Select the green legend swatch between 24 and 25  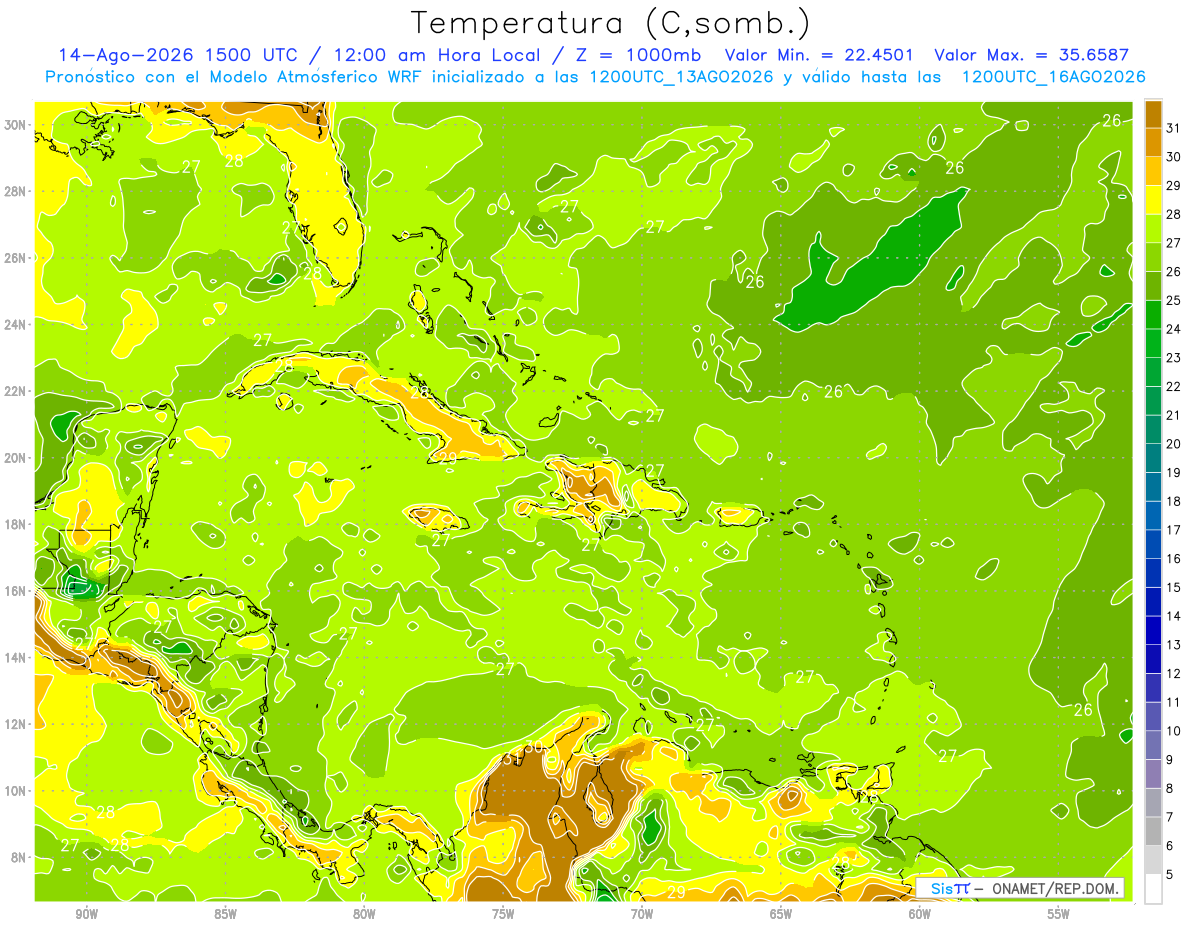click(1153, 315)
